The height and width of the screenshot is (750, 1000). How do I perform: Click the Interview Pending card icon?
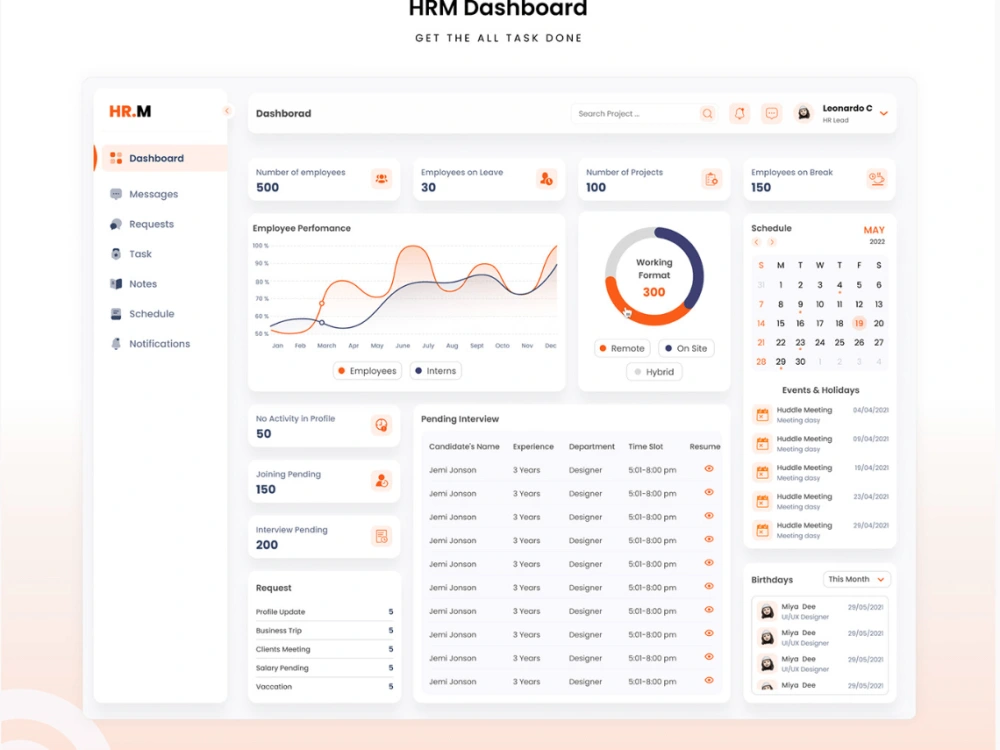click(x=381, y=536)
